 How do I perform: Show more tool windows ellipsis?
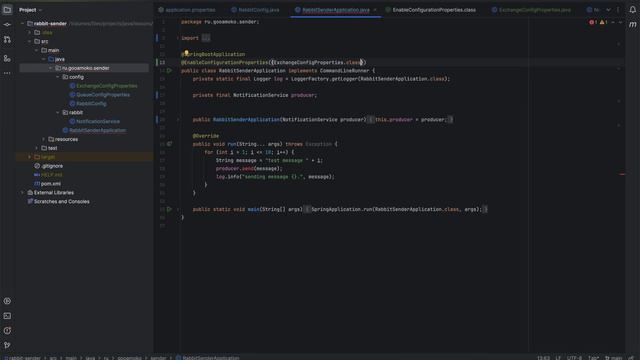(x=7, y=73)
